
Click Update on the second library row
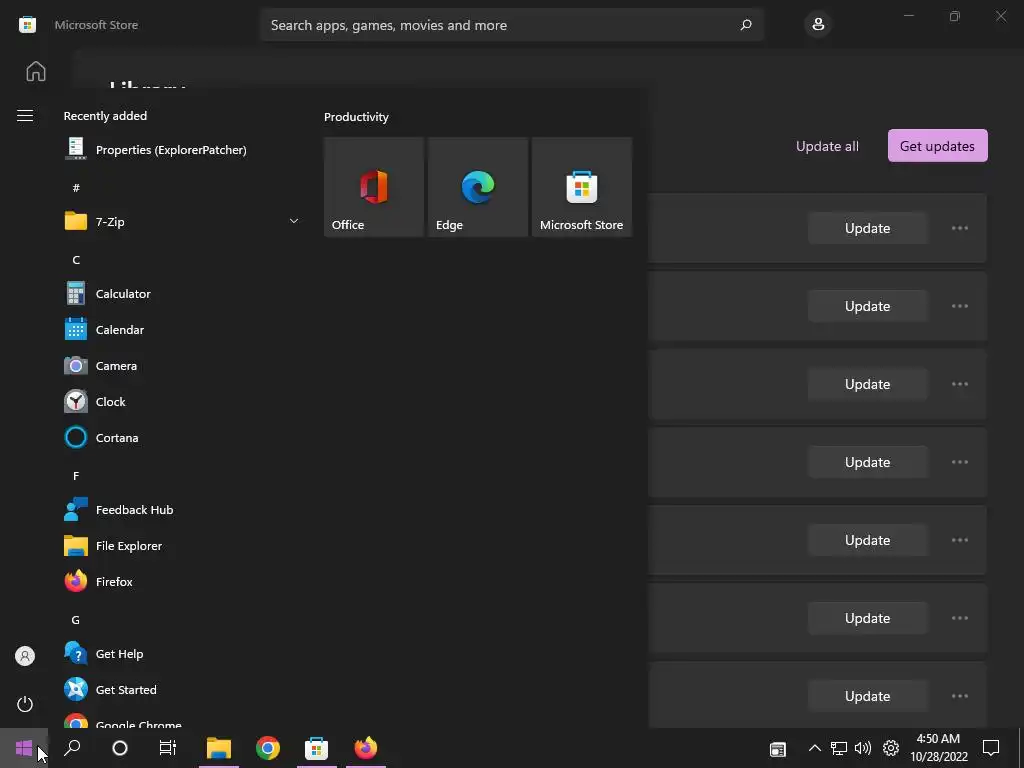tap(867, 306)
